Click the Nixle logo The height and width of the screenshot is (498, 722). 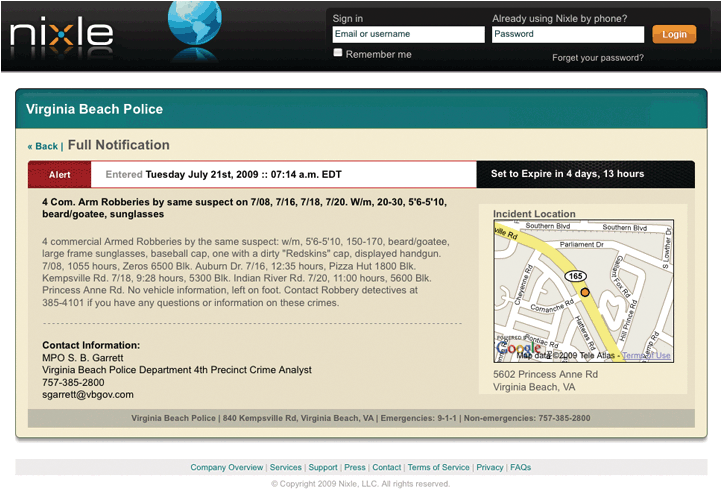pos(62,36)
